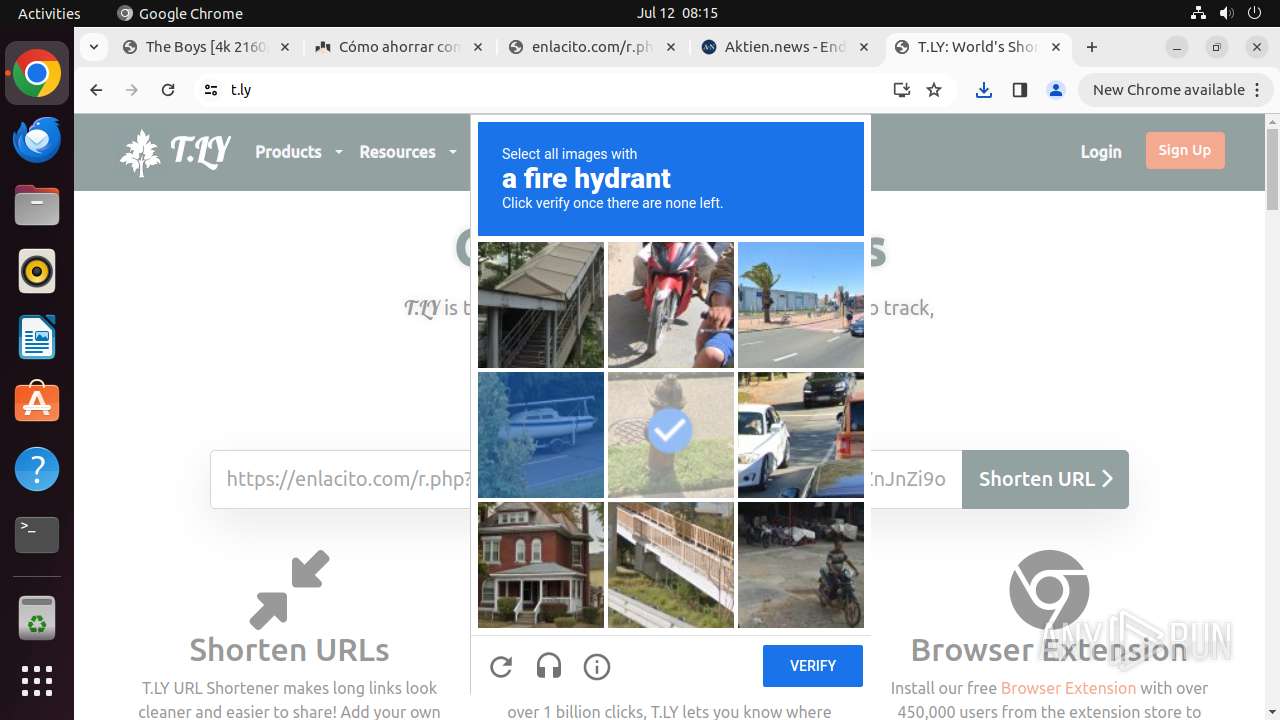
Task: Close The Boys tab
Action: (285, 47)
